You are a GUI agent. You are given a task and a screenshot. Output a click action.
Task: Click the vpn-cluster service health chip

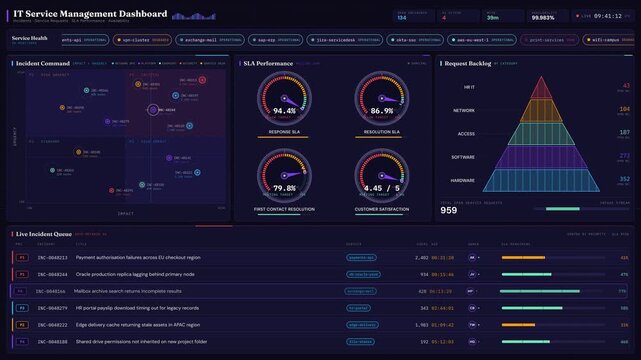[142, 40]
